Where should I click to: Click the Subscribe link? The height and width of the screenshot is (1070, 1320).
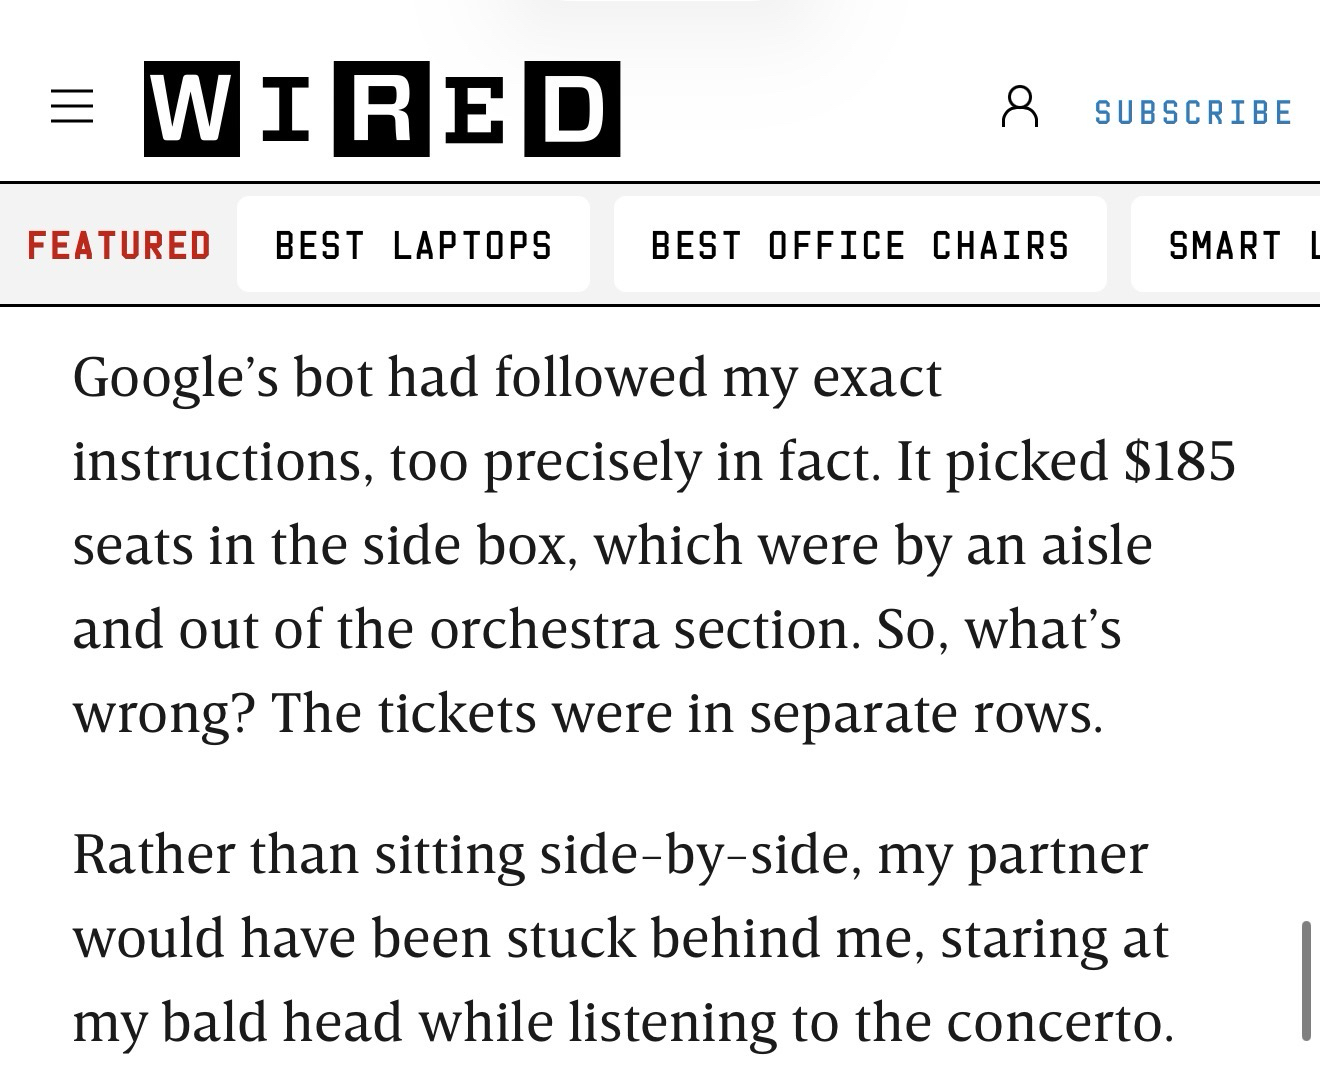click(1194, 112)
